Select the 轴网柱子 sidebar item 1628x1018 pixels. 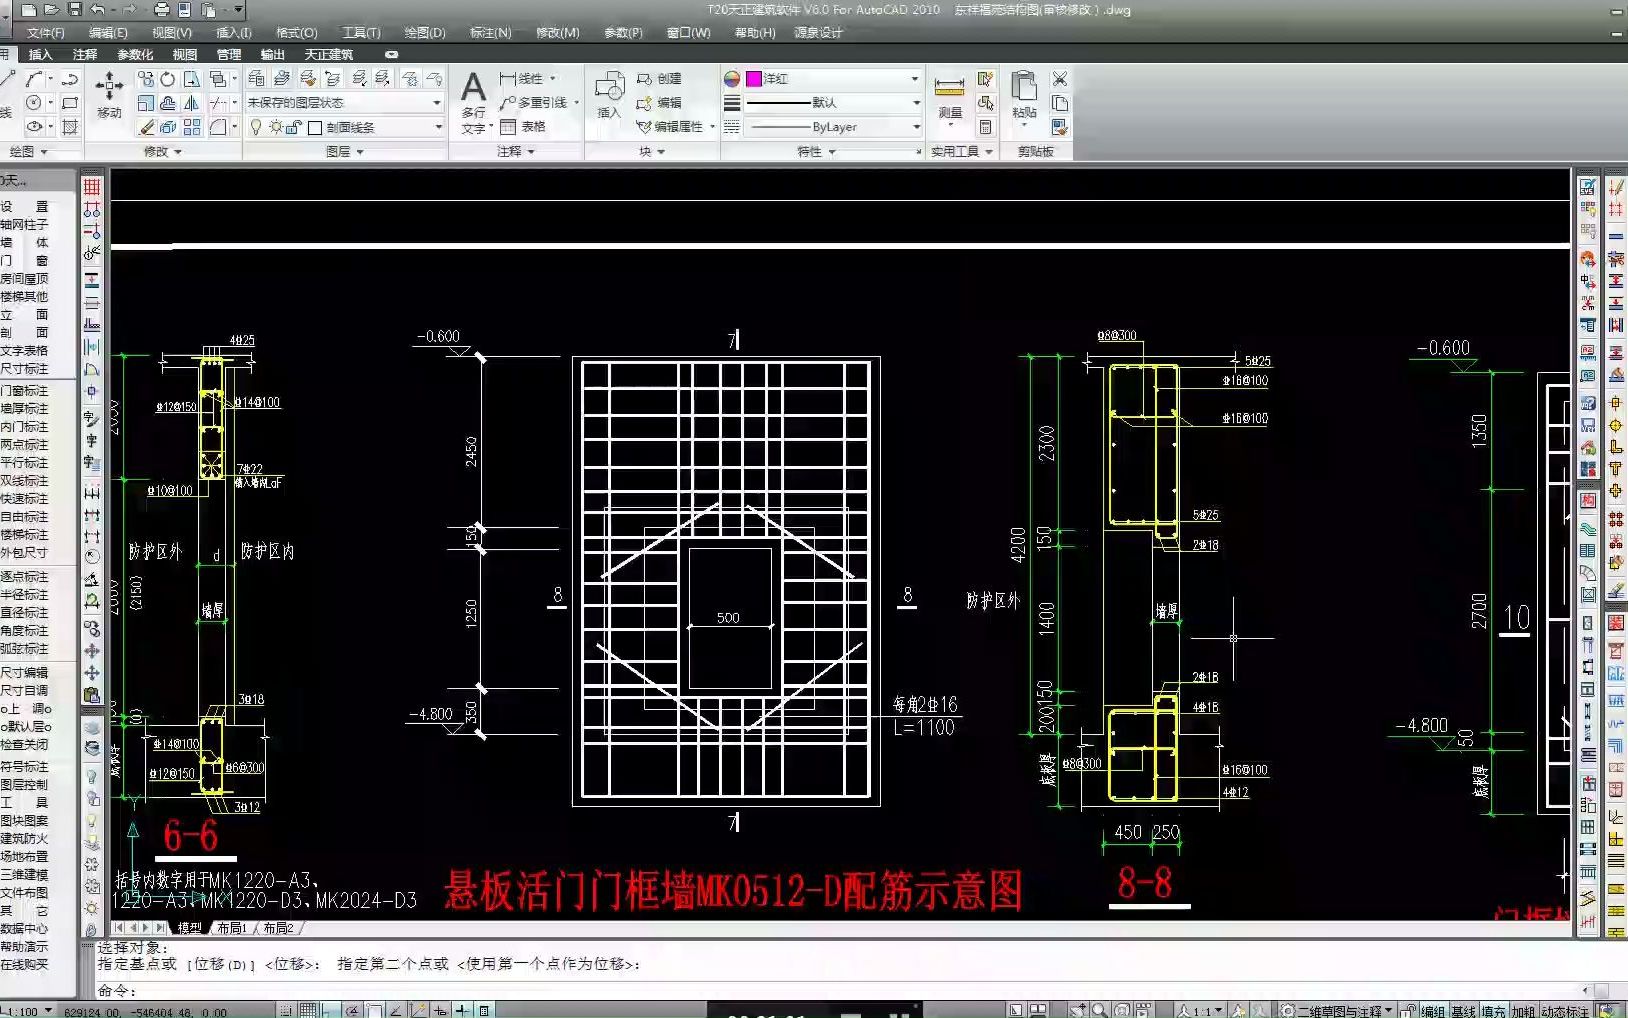coord(27,225)
